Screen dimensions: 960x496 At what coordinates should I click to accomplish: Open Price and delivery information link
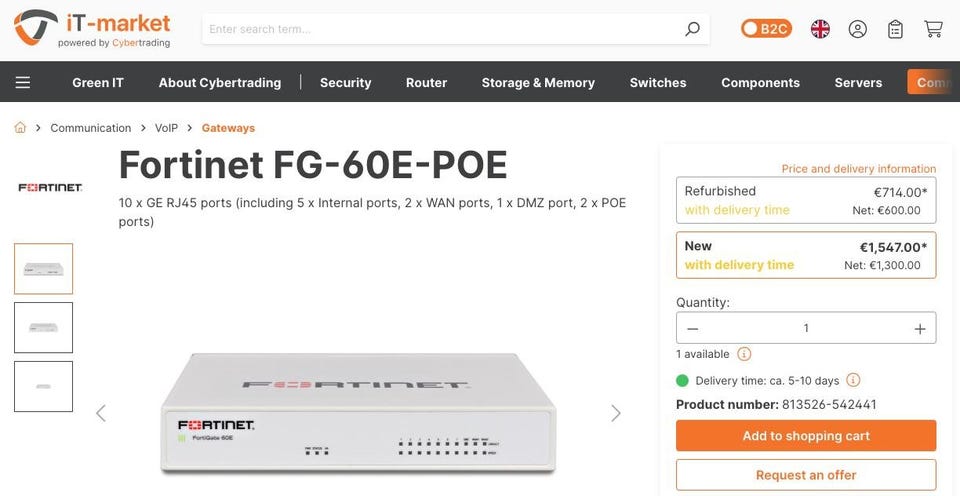859,169
